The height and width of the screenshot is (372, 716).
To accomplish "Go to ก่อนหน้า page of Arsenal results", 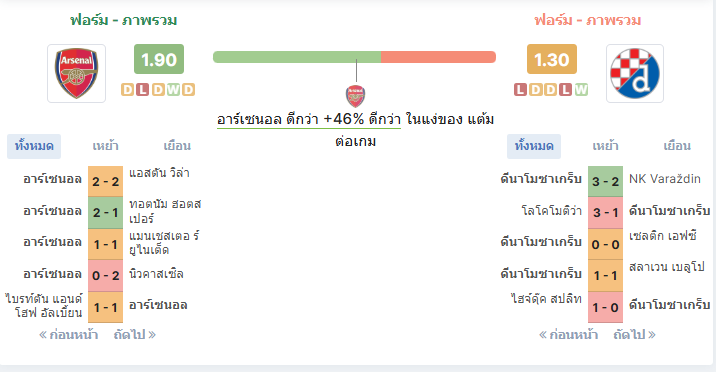I will tap(68, 335).
